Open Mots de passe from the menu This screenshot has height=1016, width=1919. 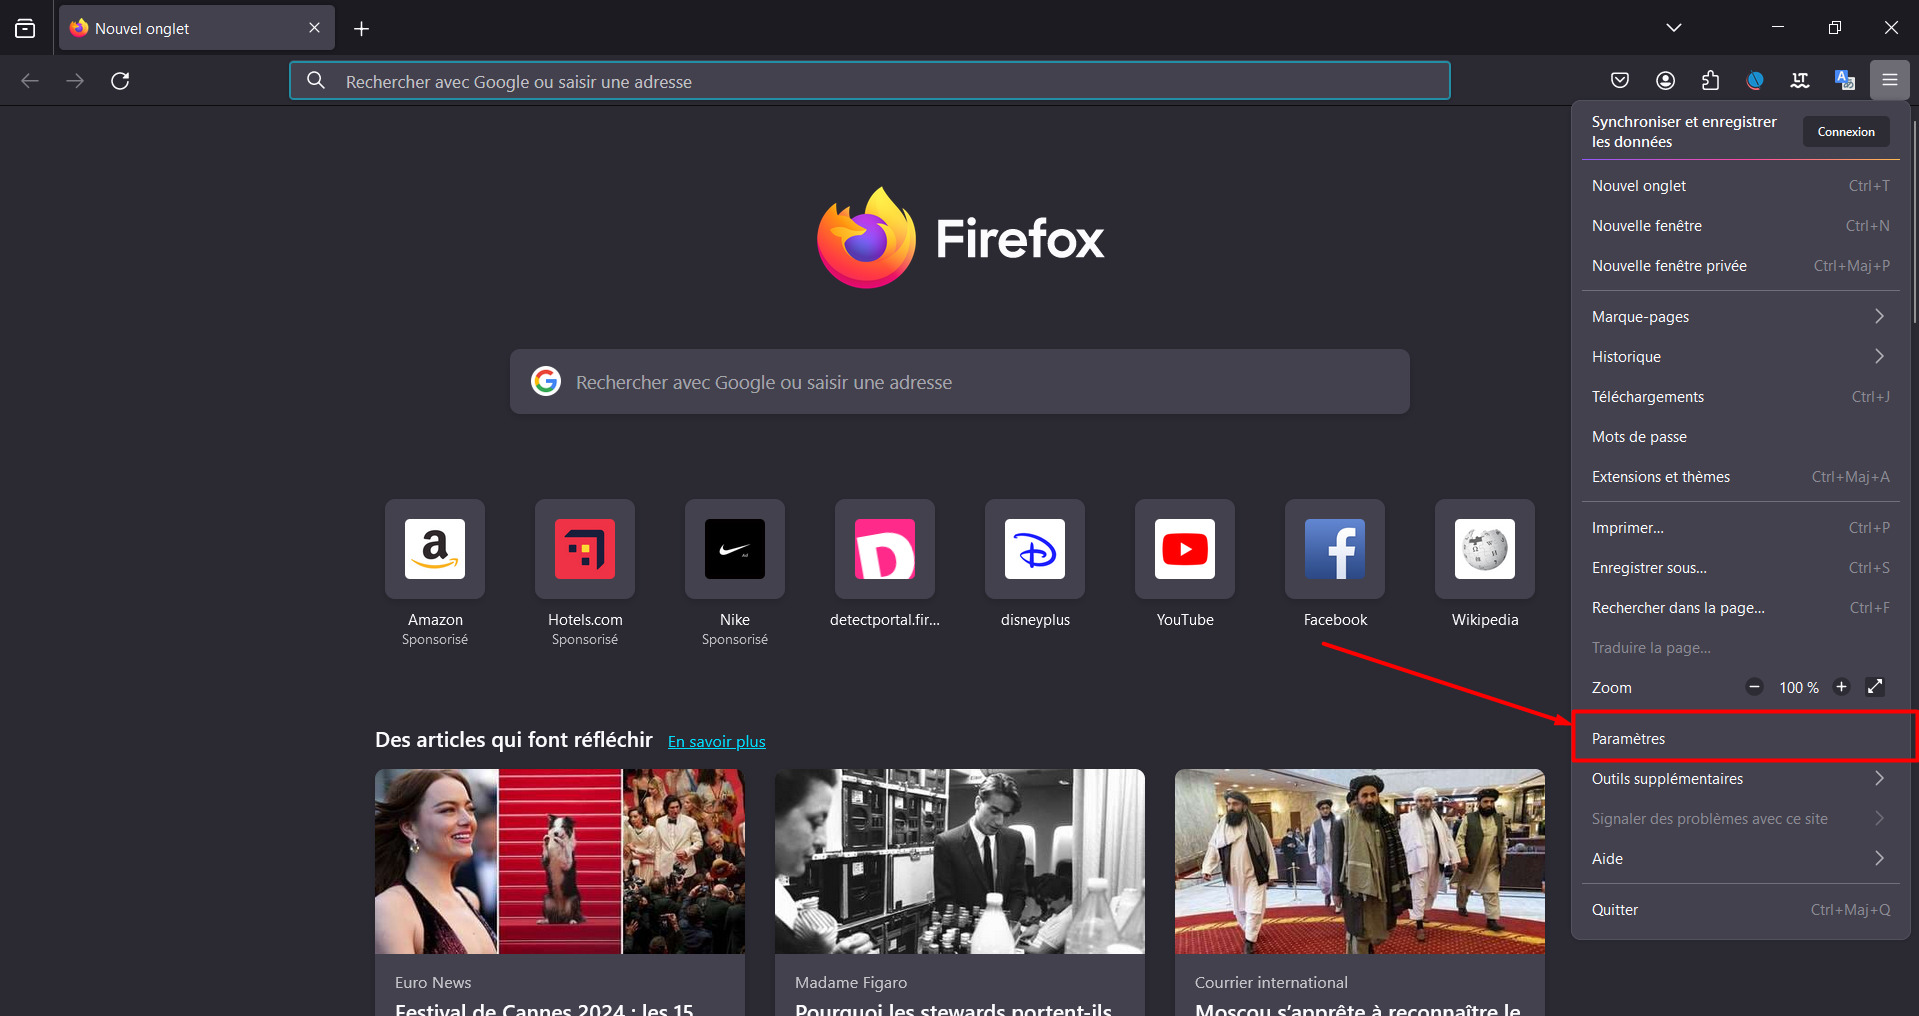click(x=1740, y=437)
